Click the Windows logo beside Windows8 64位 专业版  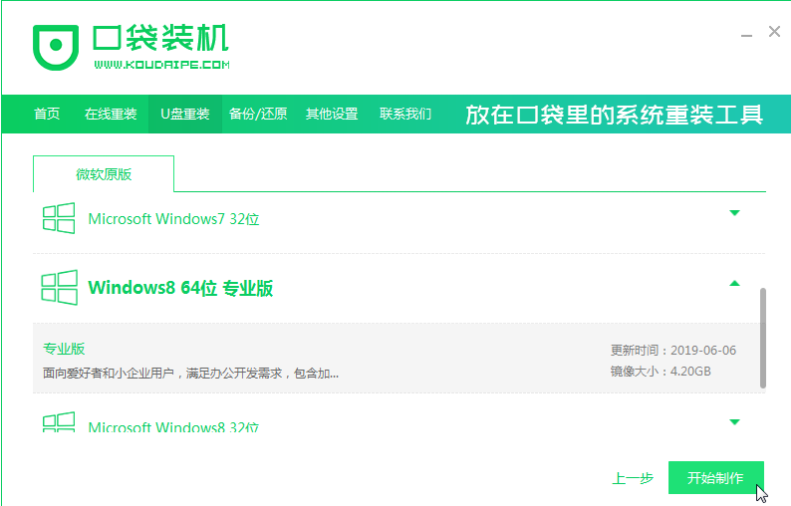pos(59,288)
